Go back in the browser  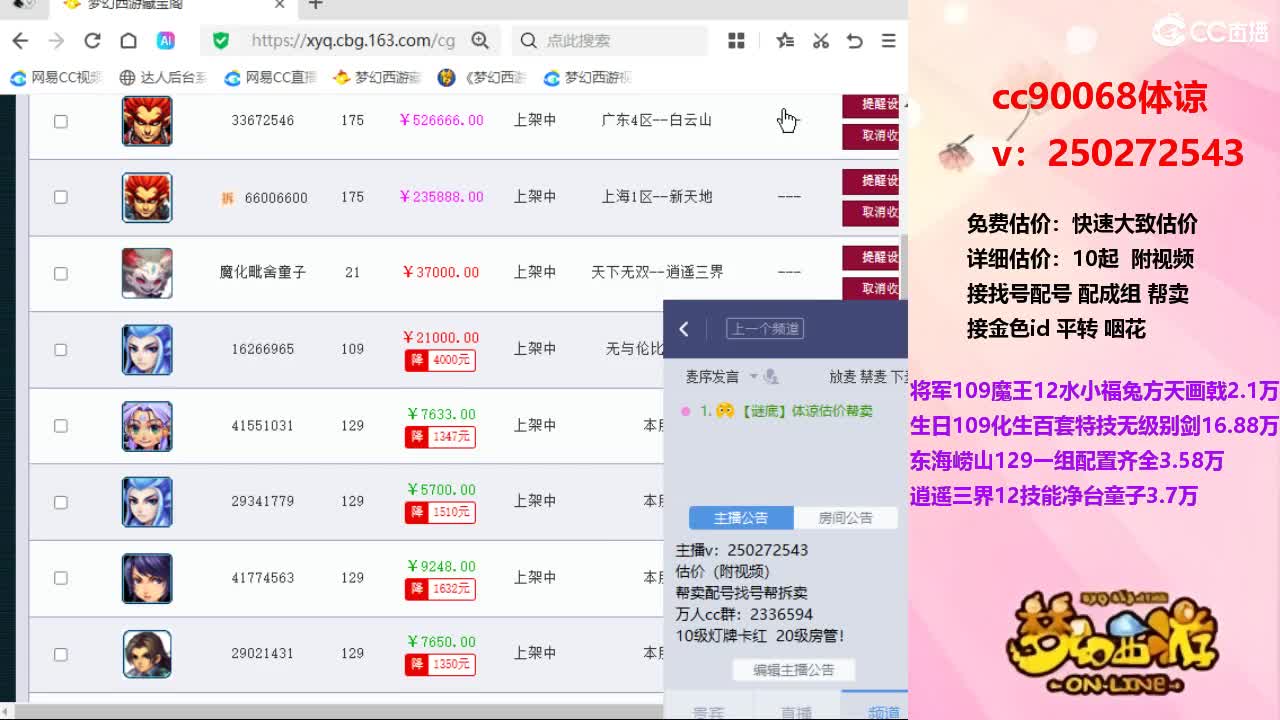(20, 41)
